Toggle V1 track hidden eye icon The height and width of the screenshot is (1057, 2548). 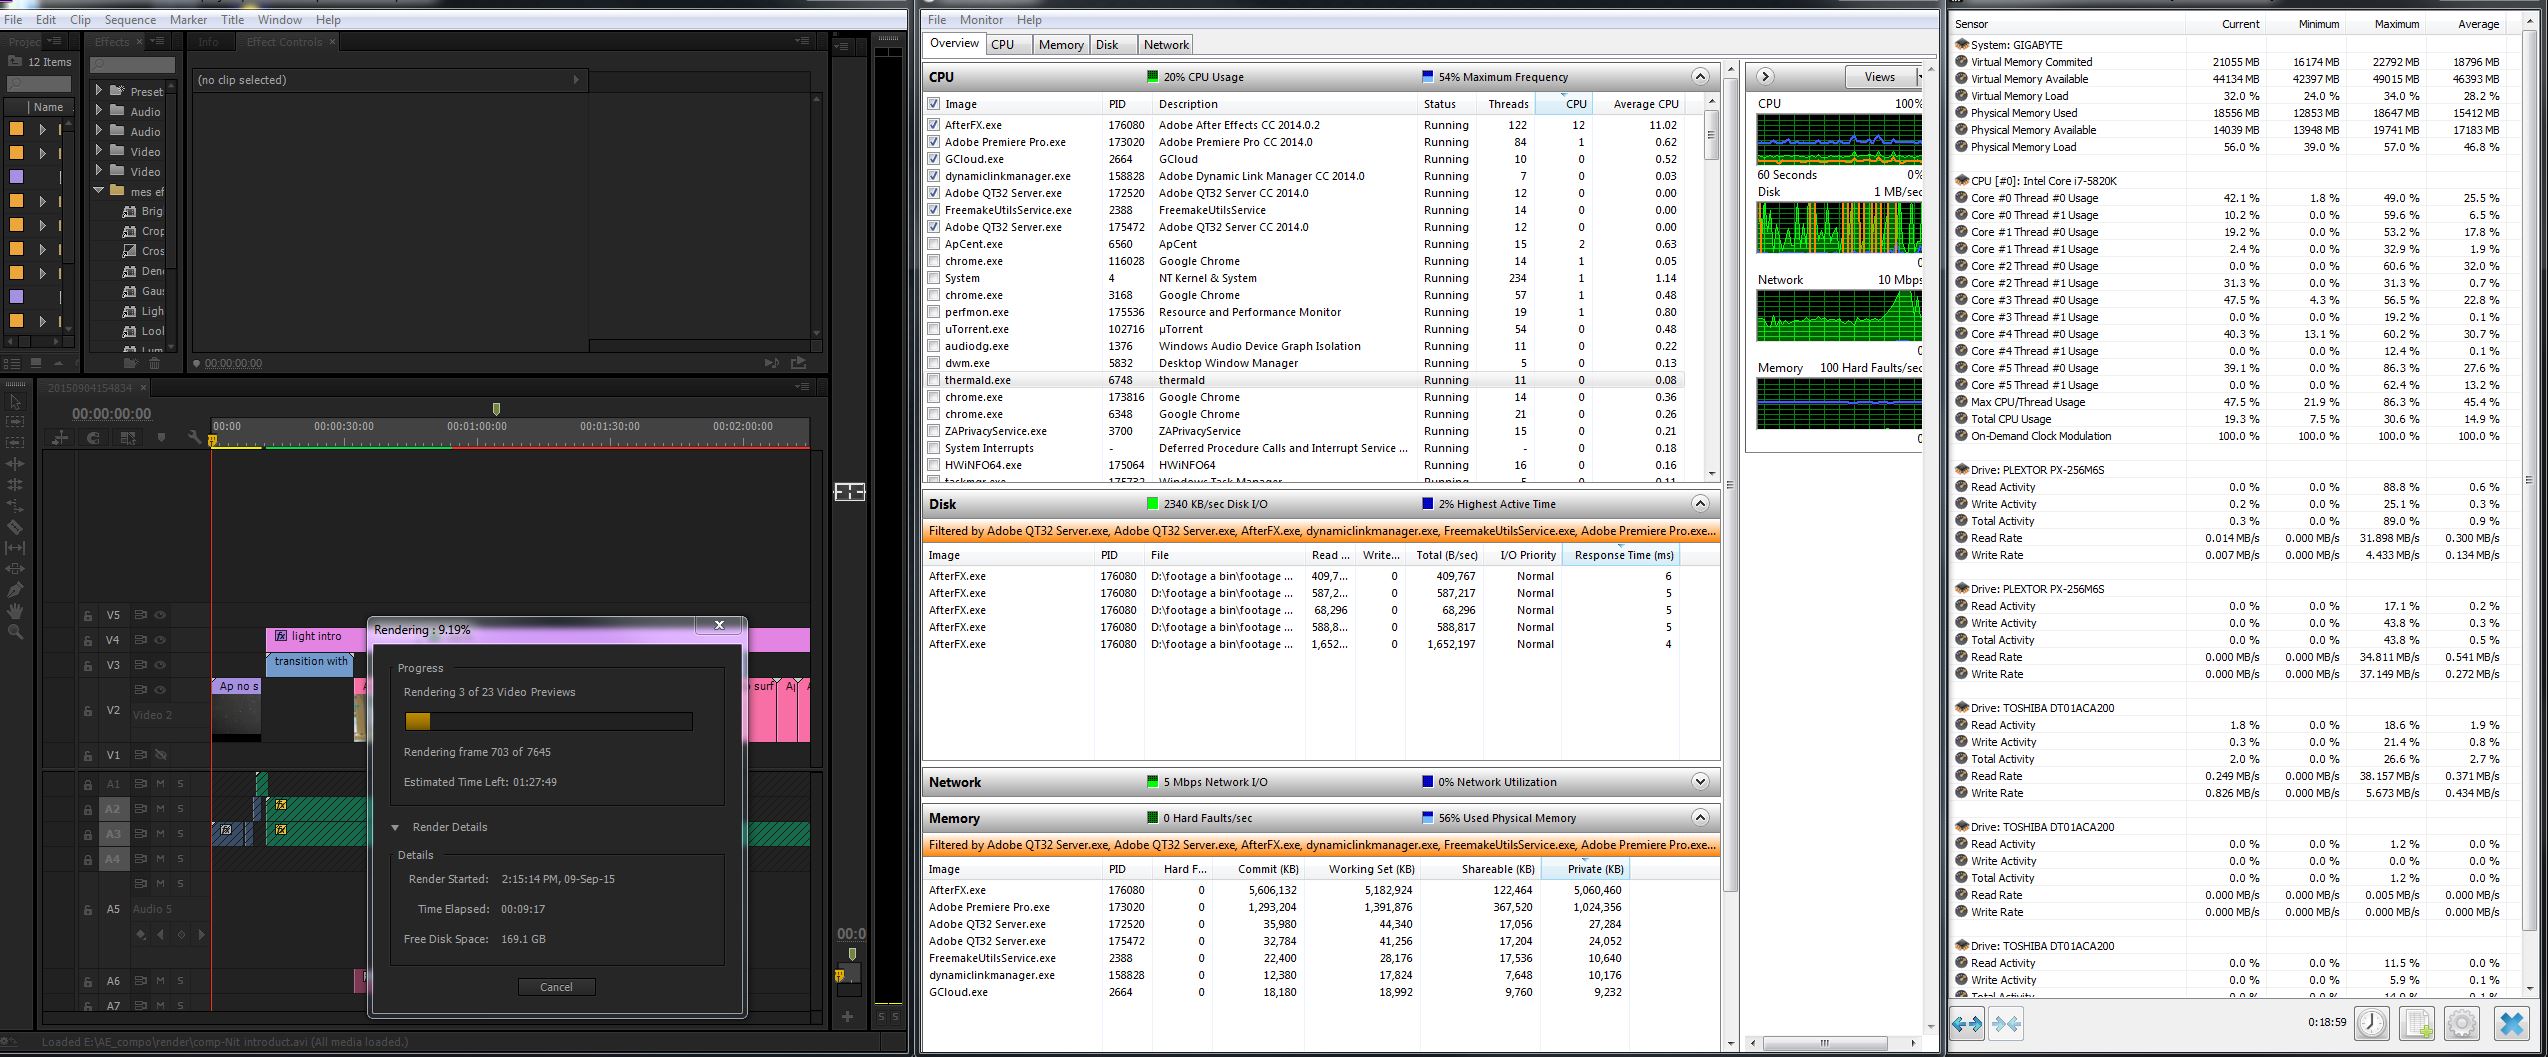point(160,755)
